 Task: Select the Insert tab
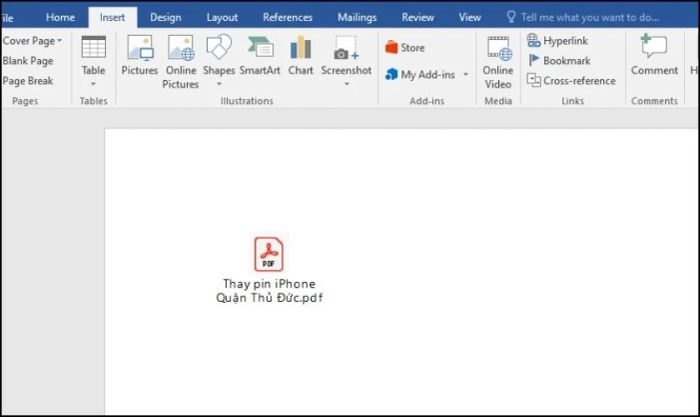[x=112, y=17]
